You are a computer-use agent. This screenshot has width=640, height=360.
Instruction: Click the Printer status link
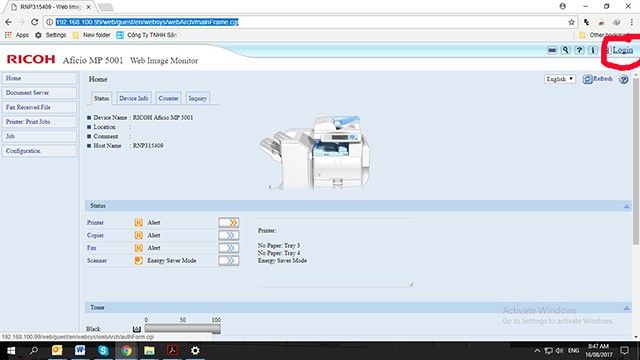(x=95, y=222)
